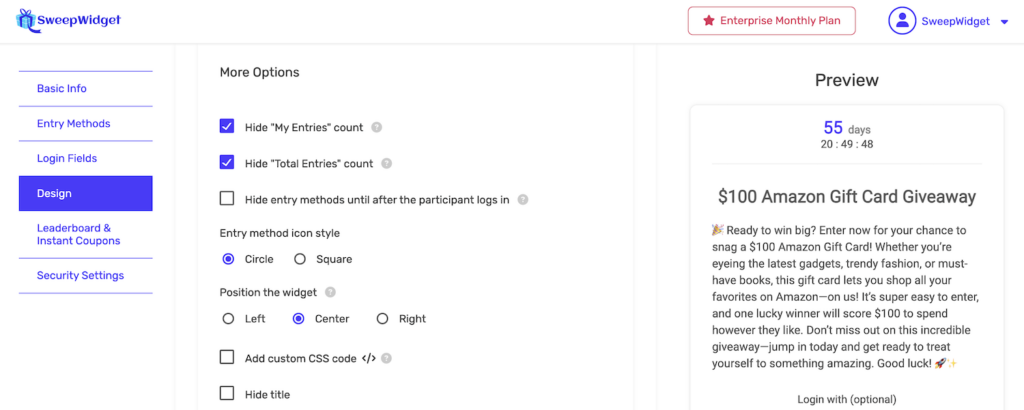Click help icon beside "Total Entries" count
The image size is (1024, 410).
tap(387, 164)
